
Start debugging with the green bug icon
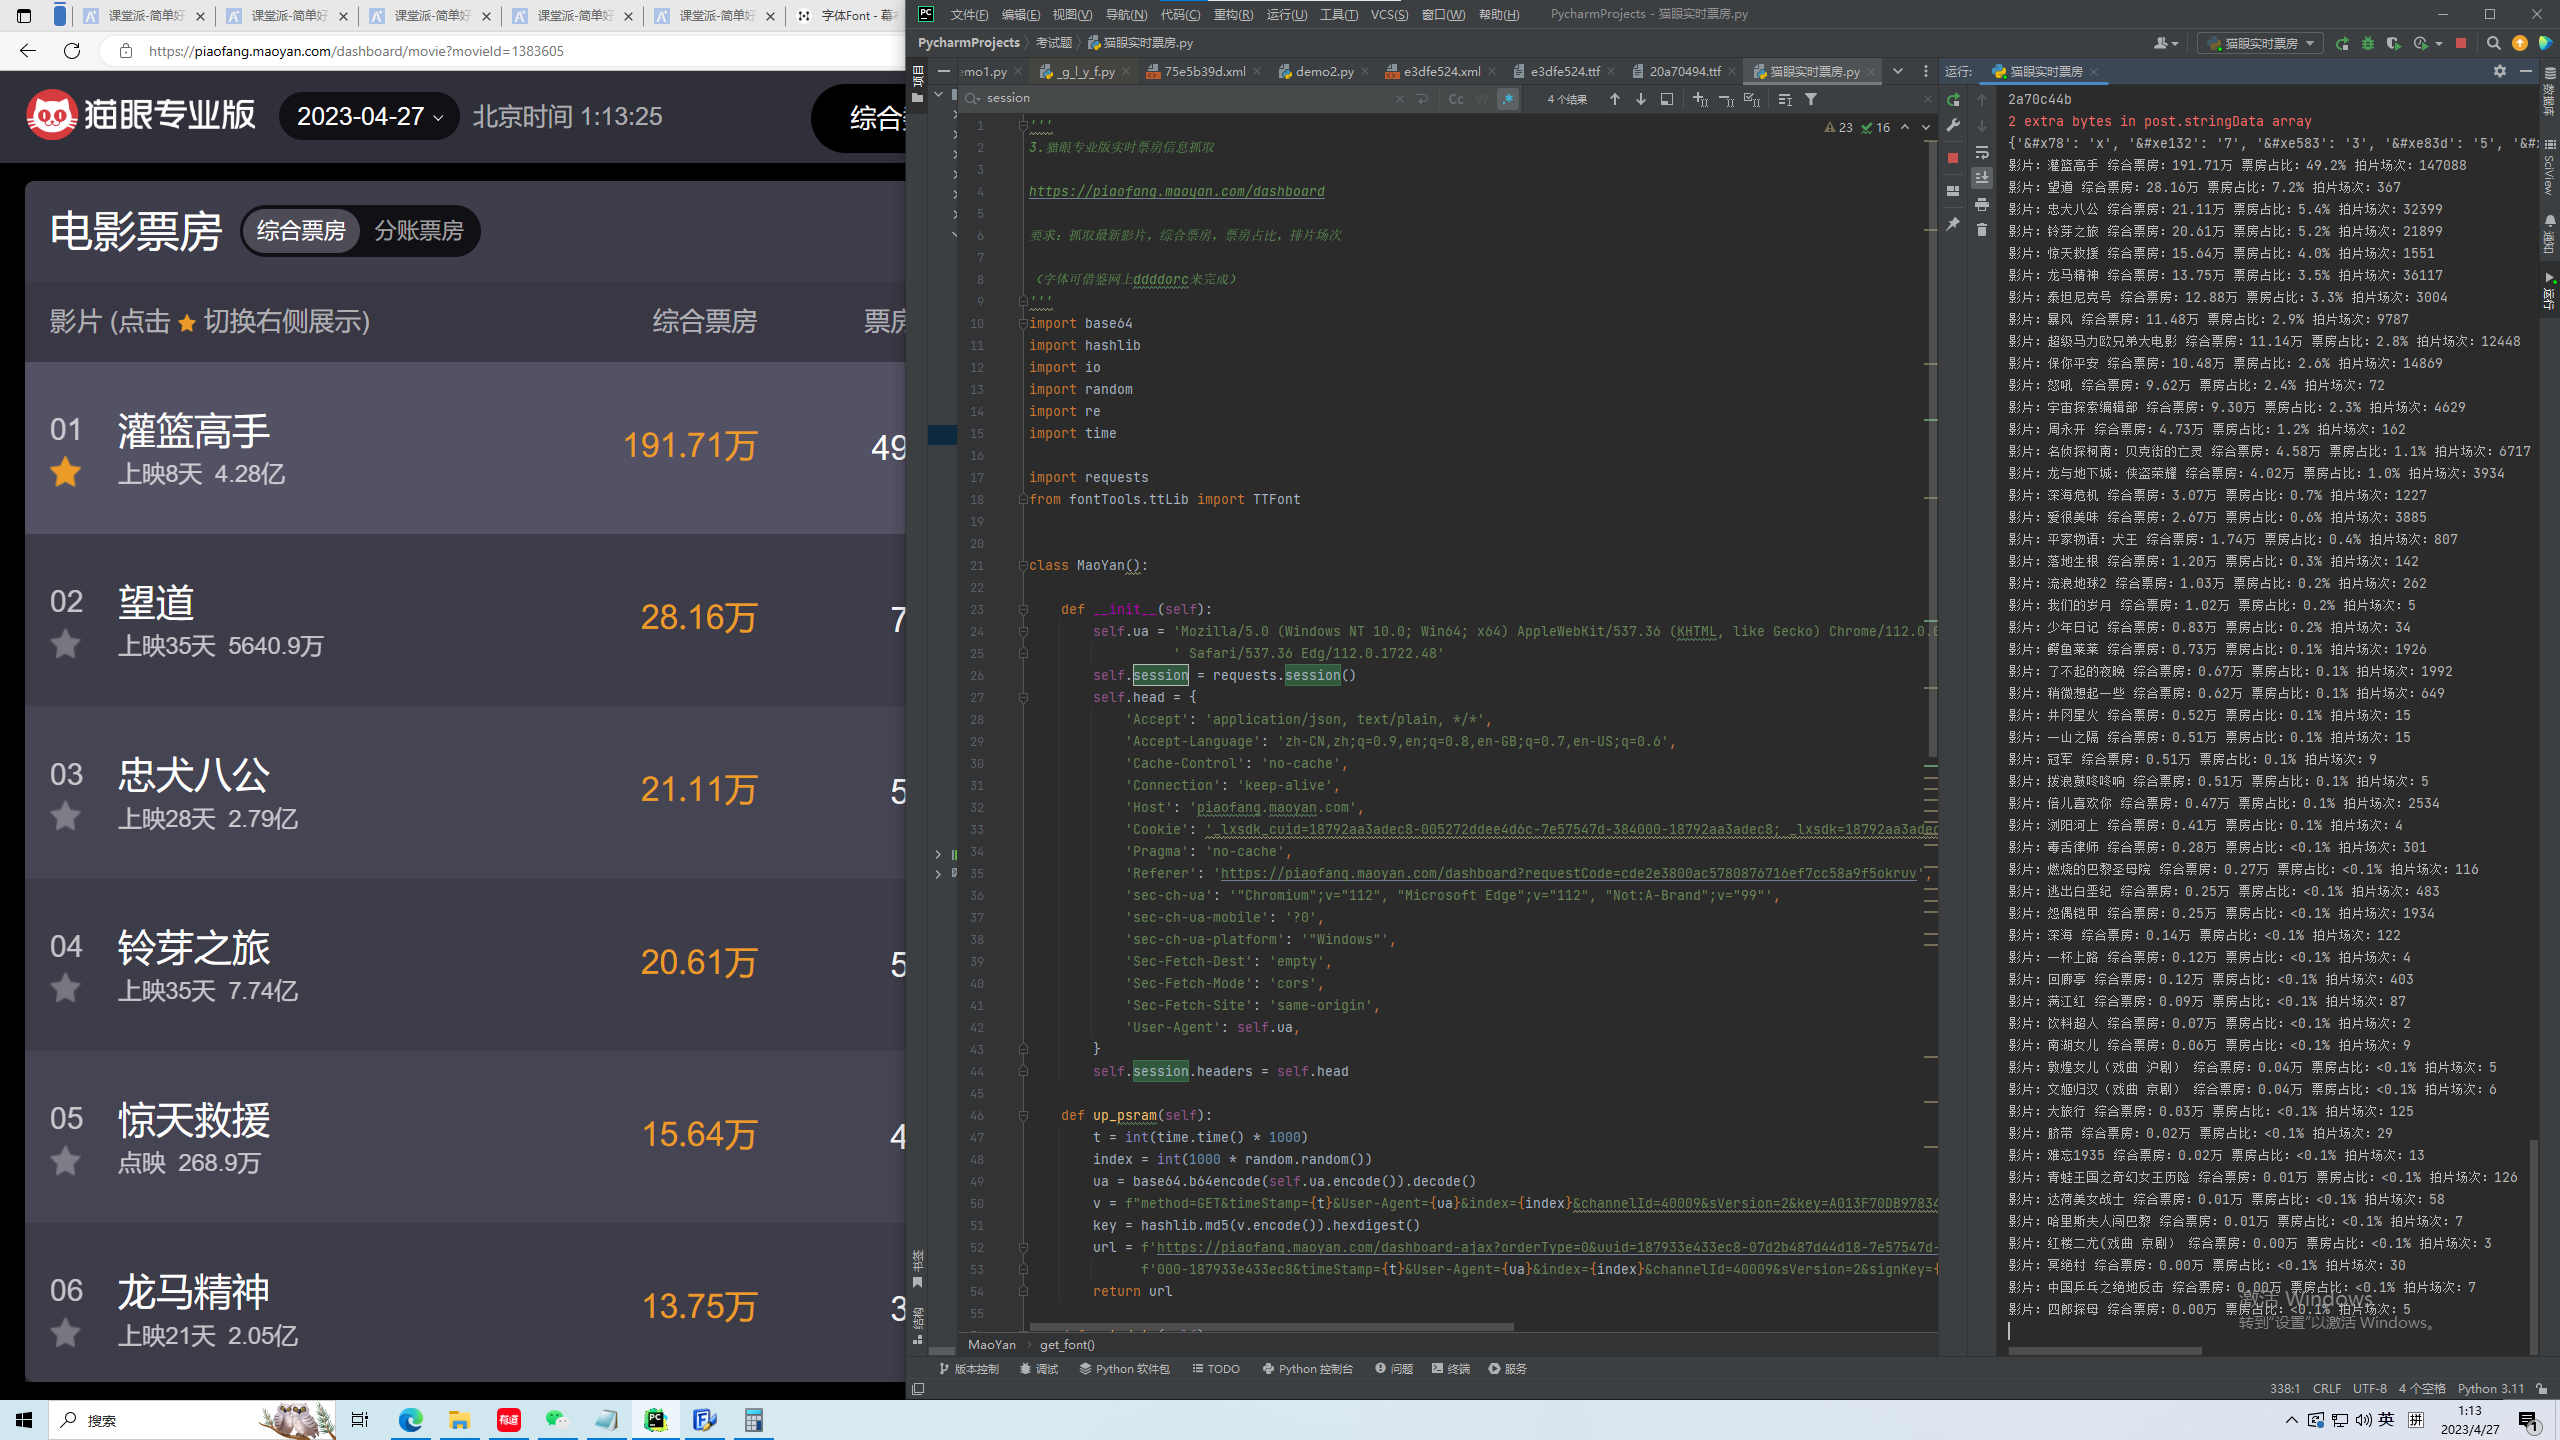pos(2368,43)
